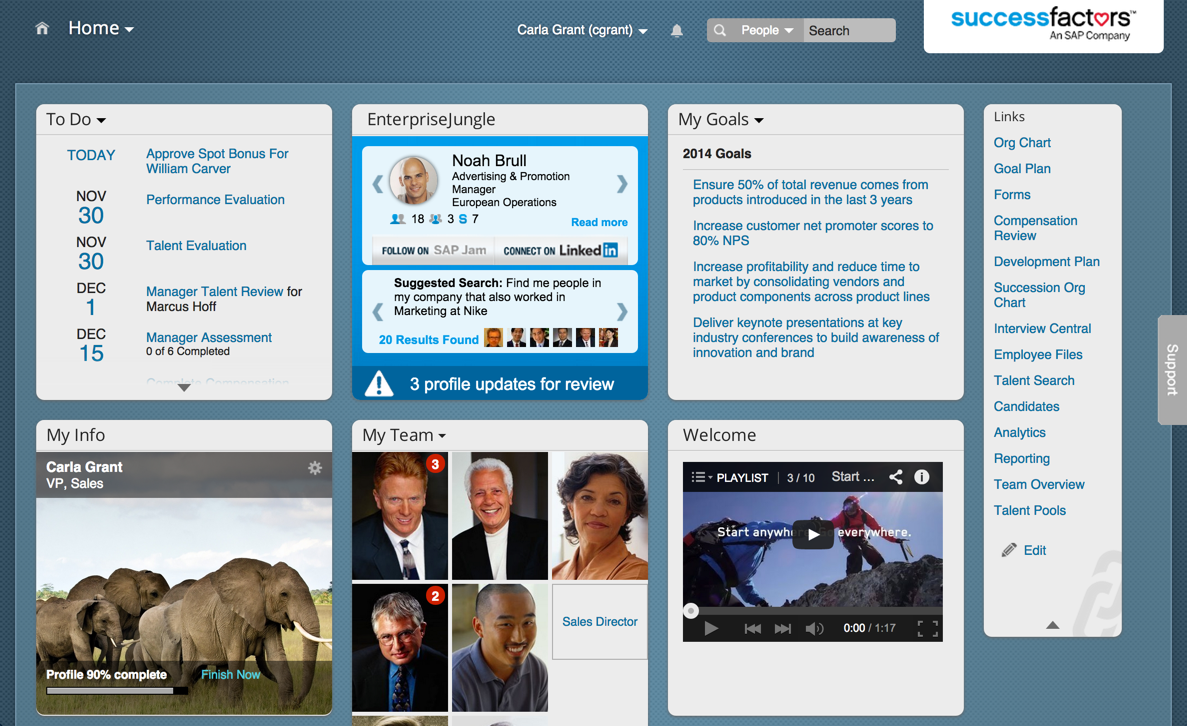Screen dimensions: 1187x726
Task: Open the settings gear on the My Info card
Action: (315, 468)
